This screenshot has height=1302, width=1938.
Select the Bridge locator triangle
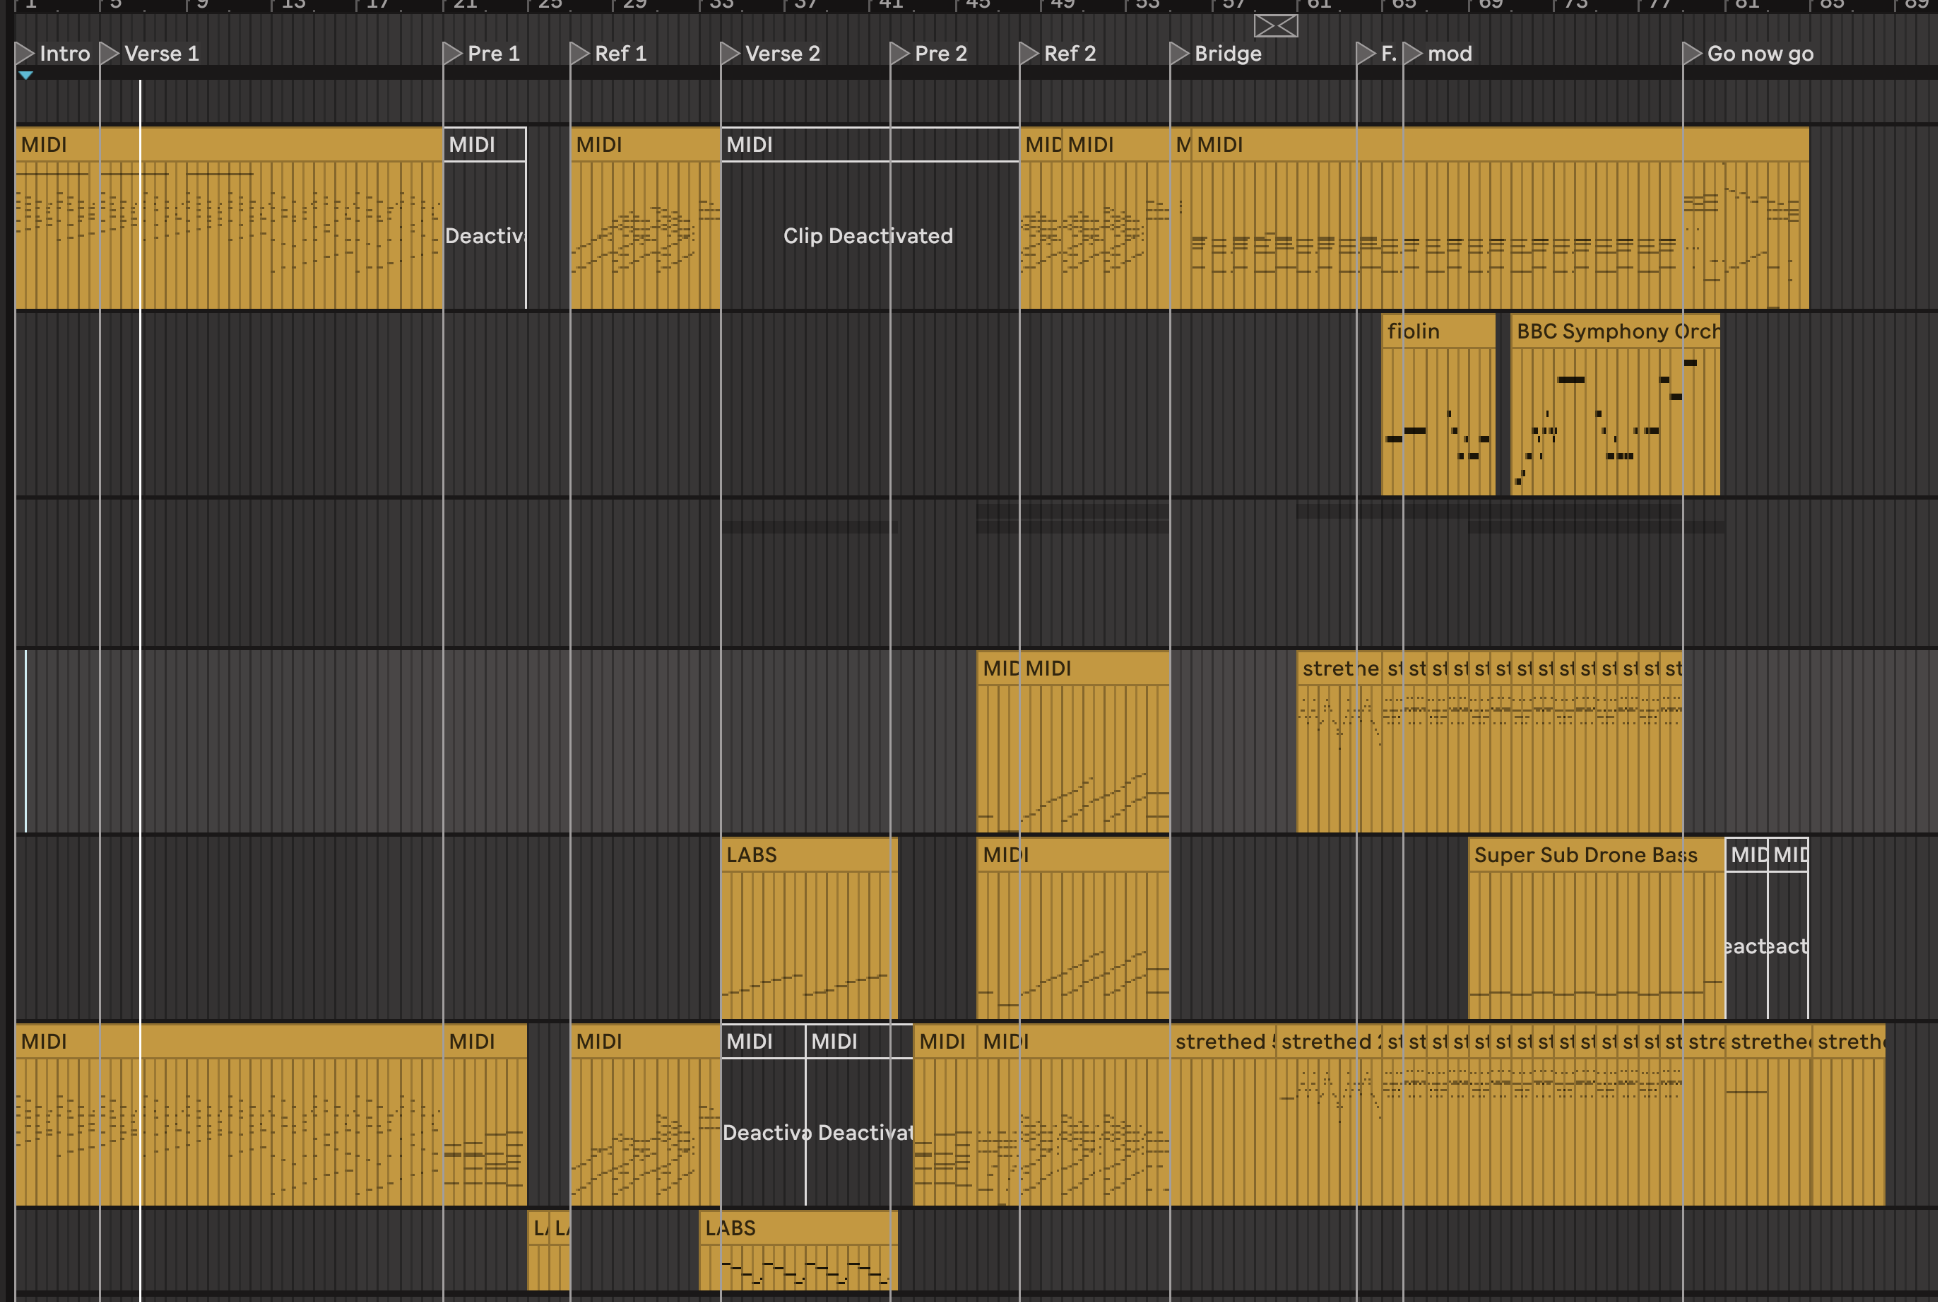(x=1180, y=53)
